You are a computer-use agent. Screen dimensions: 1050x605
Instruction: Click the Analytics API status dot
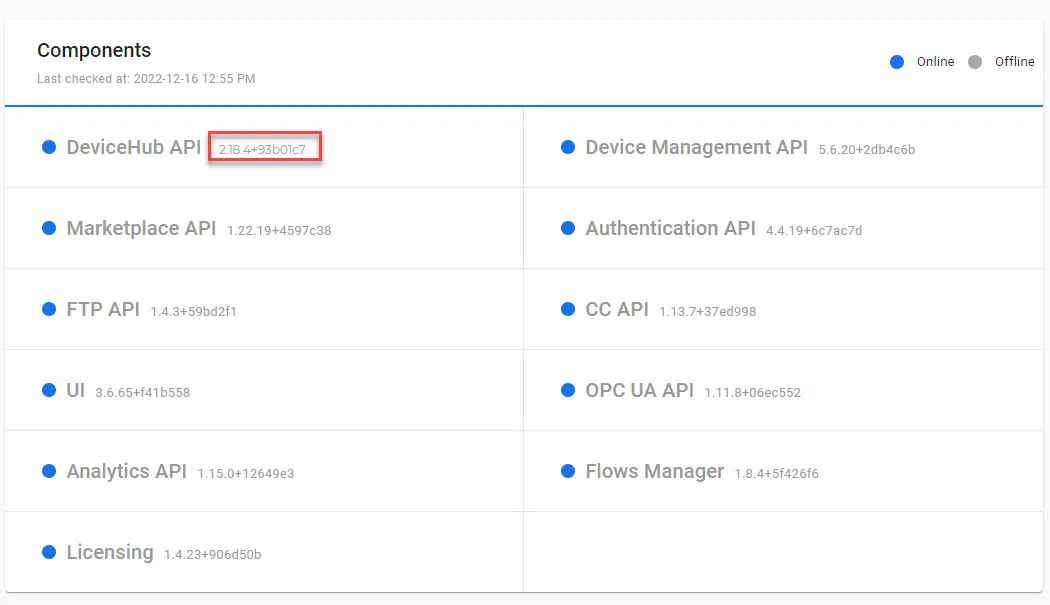49,471
